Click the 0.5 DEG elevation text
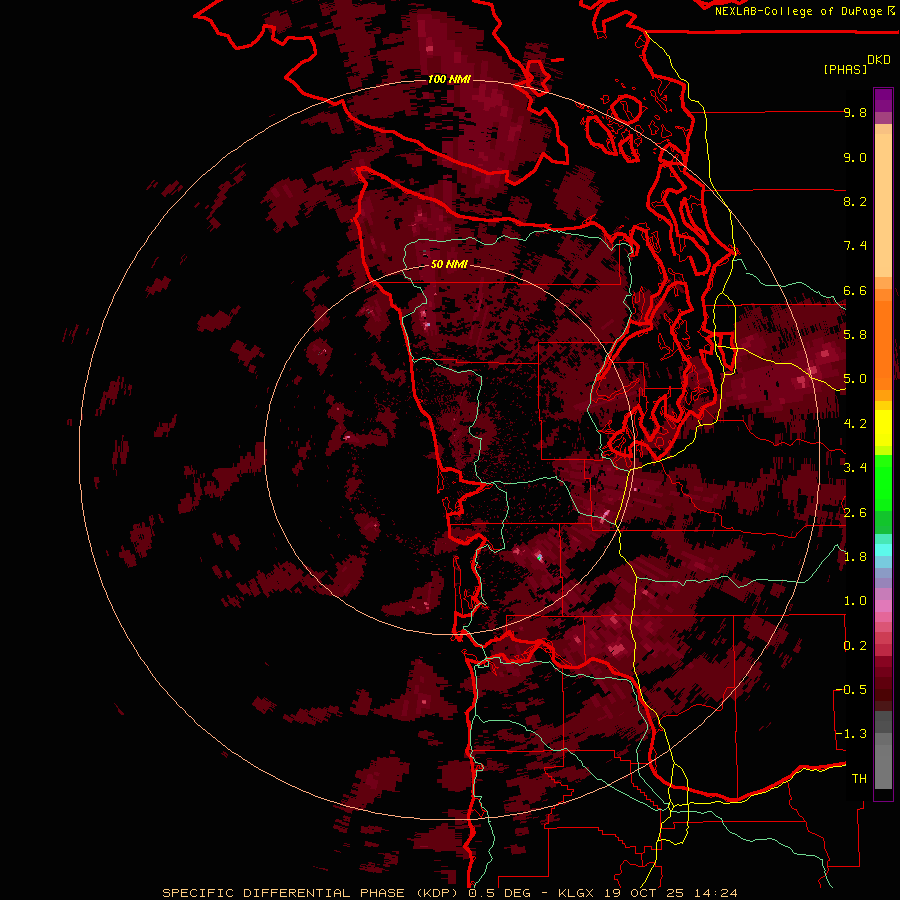The width and height of the screenshot is (900, 900). 499,893
